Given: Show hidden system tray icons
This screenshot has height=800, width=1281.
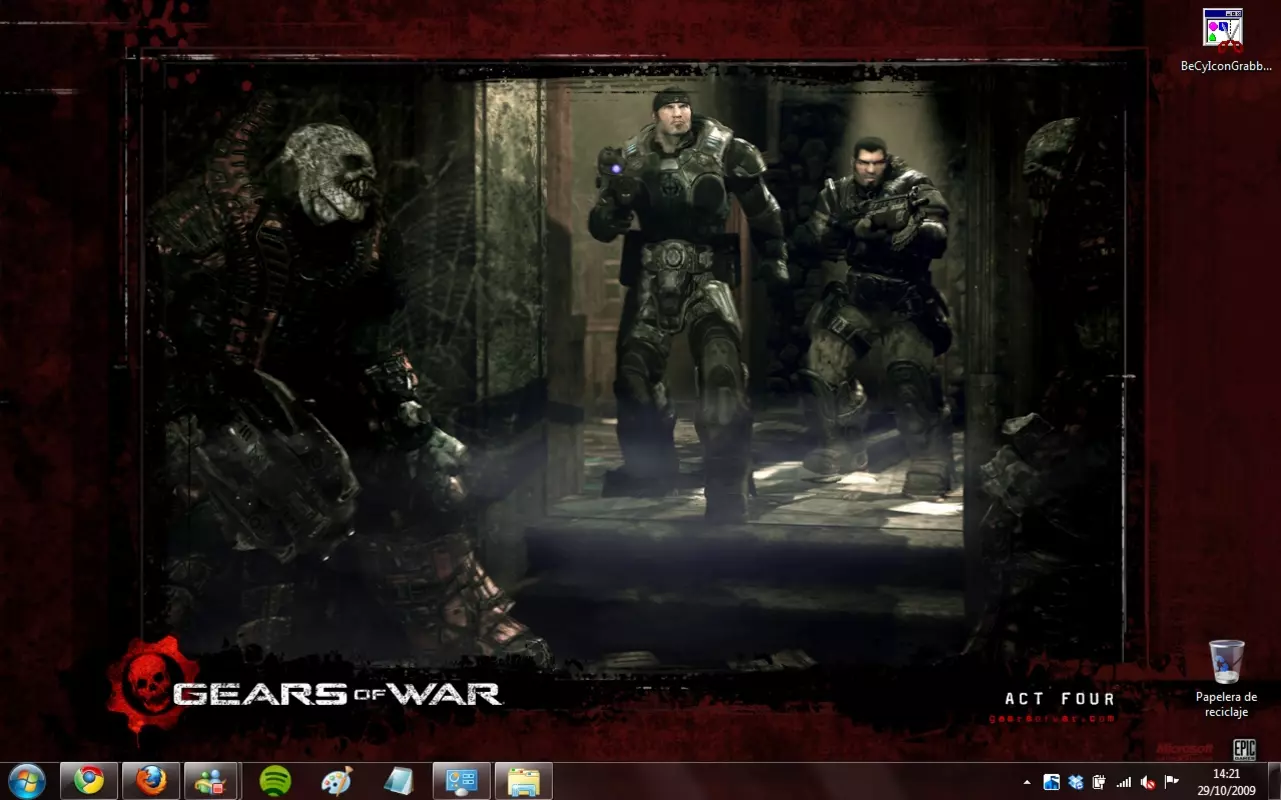Looking at the screenshot, I should click(1026, 781).
